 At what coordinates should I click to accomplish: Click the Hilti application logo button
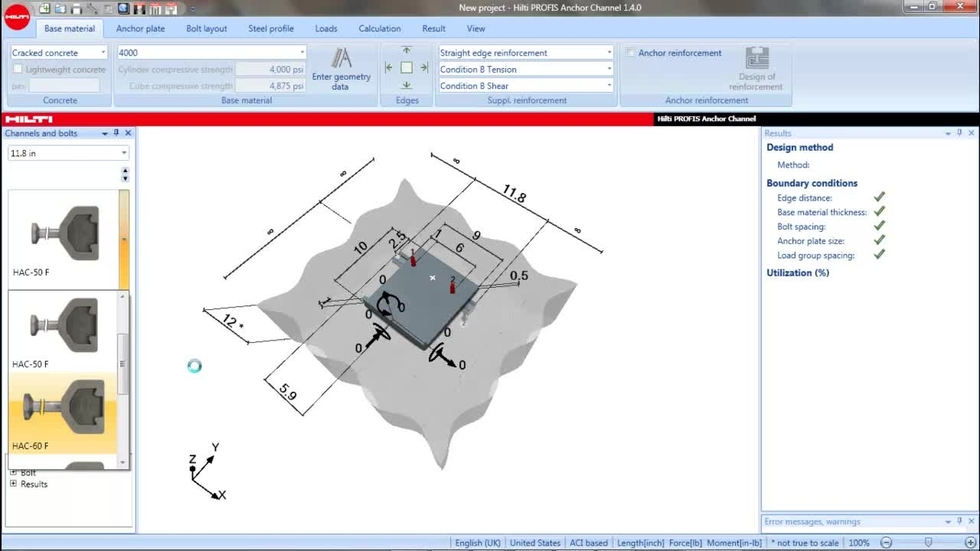(17, 17)
